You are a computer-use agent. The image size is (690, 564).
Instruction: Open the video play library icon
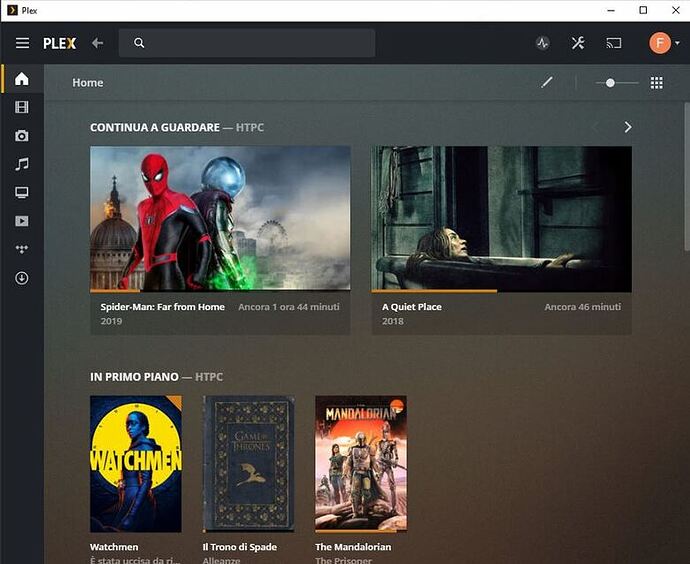click(22, 221)
